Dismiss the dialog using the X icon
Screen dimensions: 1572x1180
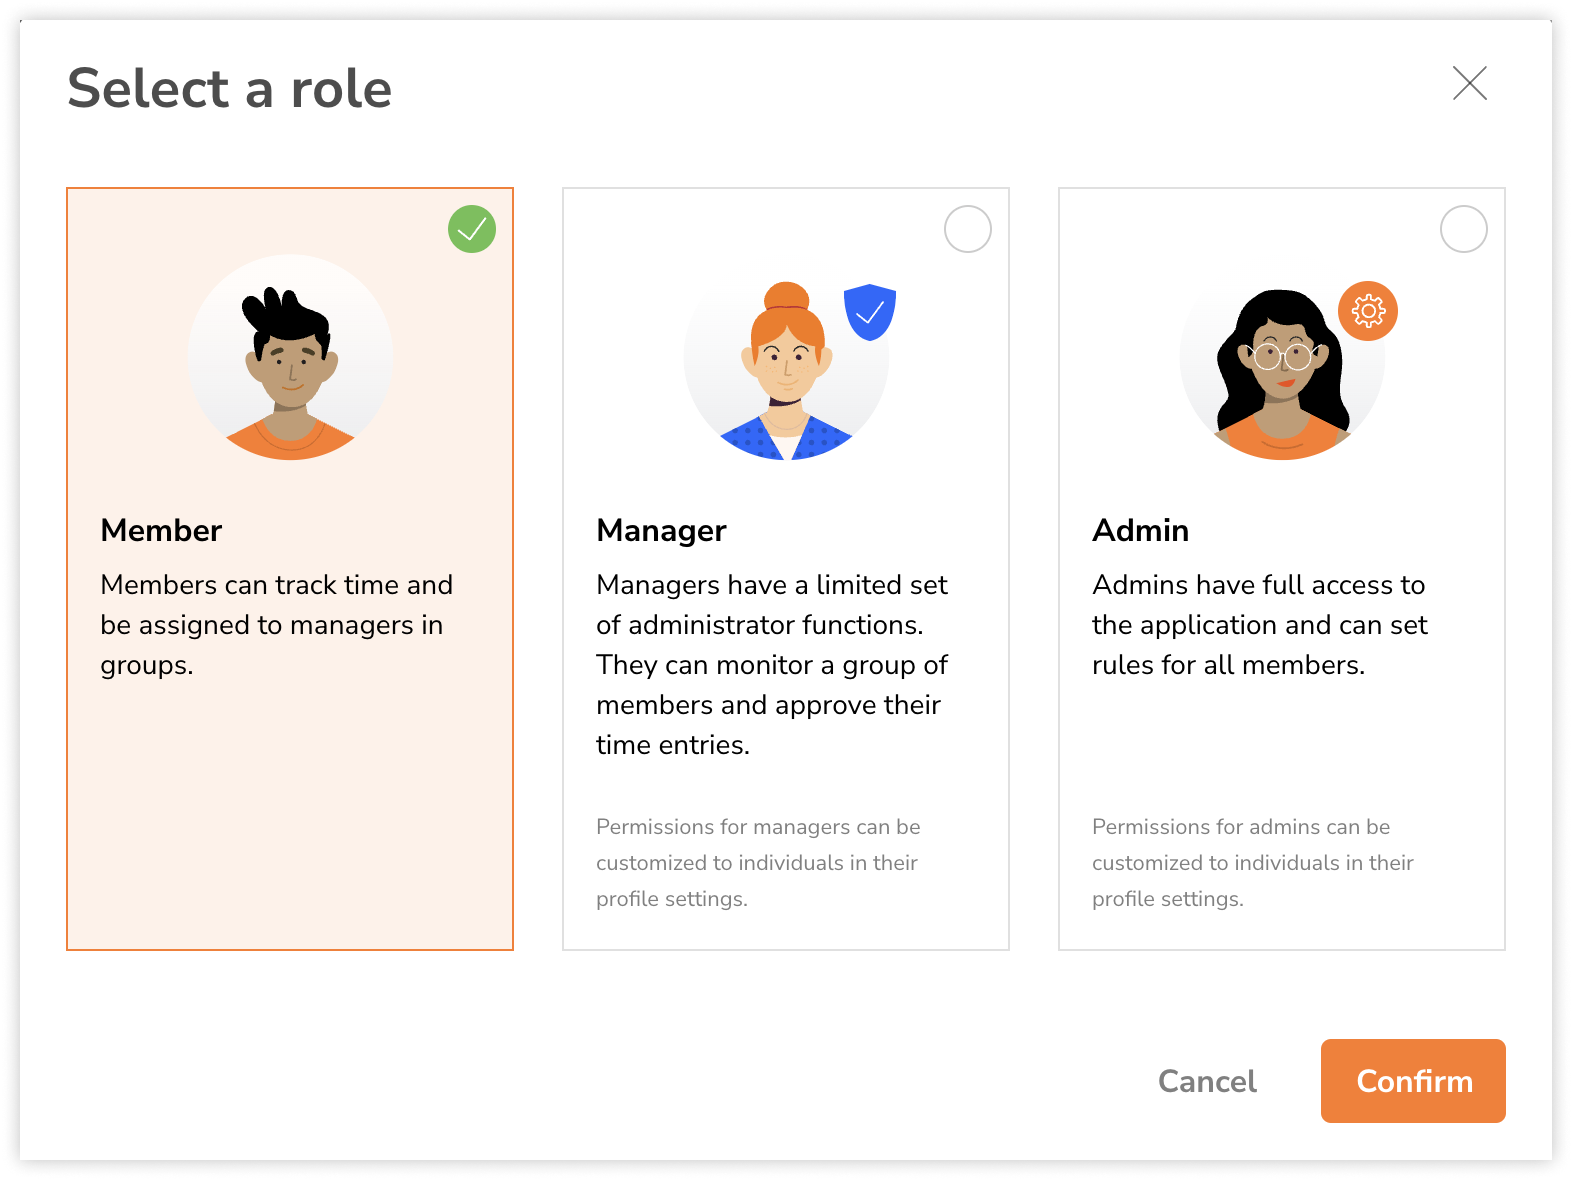coord(1470,85)
